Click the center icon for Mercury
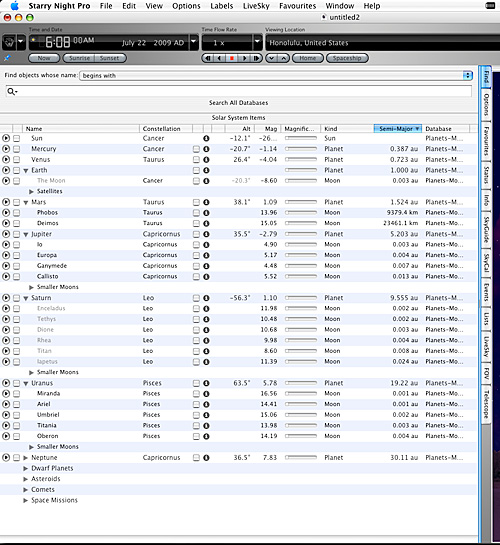Screen dimensions: 500x545 (6, 149)
